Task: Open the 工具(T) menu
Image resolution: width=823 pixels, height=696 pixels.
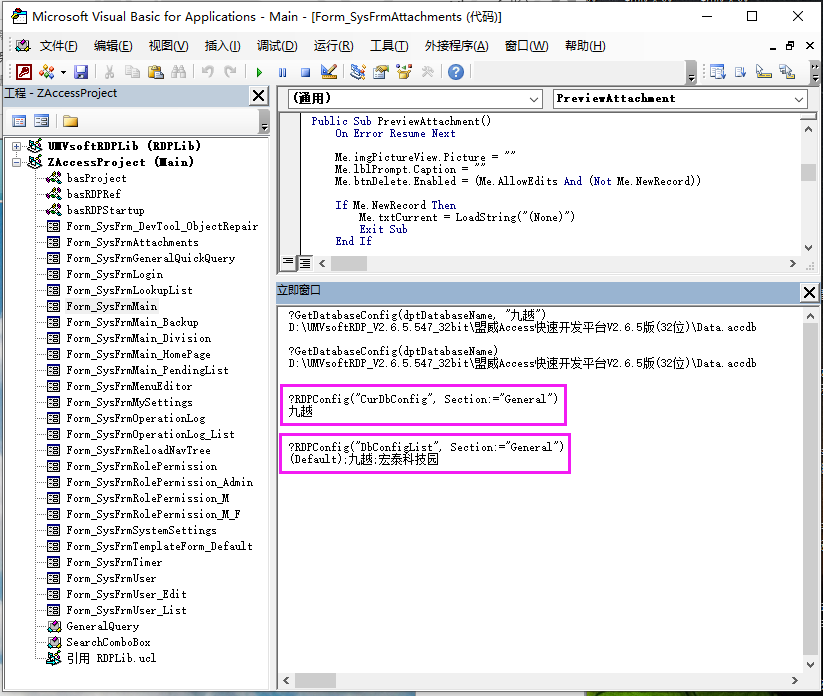Action: click(389, 46)
